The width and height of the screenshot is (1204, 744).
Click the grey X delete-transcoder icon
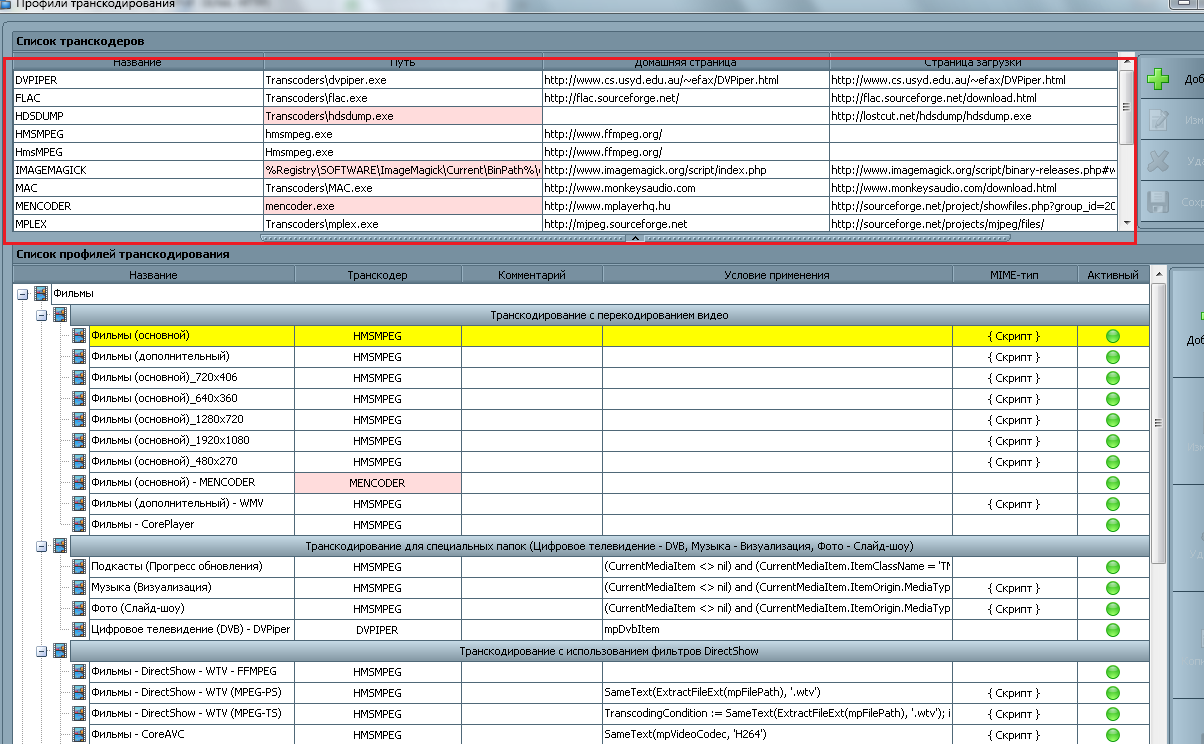pos(1158,161)
